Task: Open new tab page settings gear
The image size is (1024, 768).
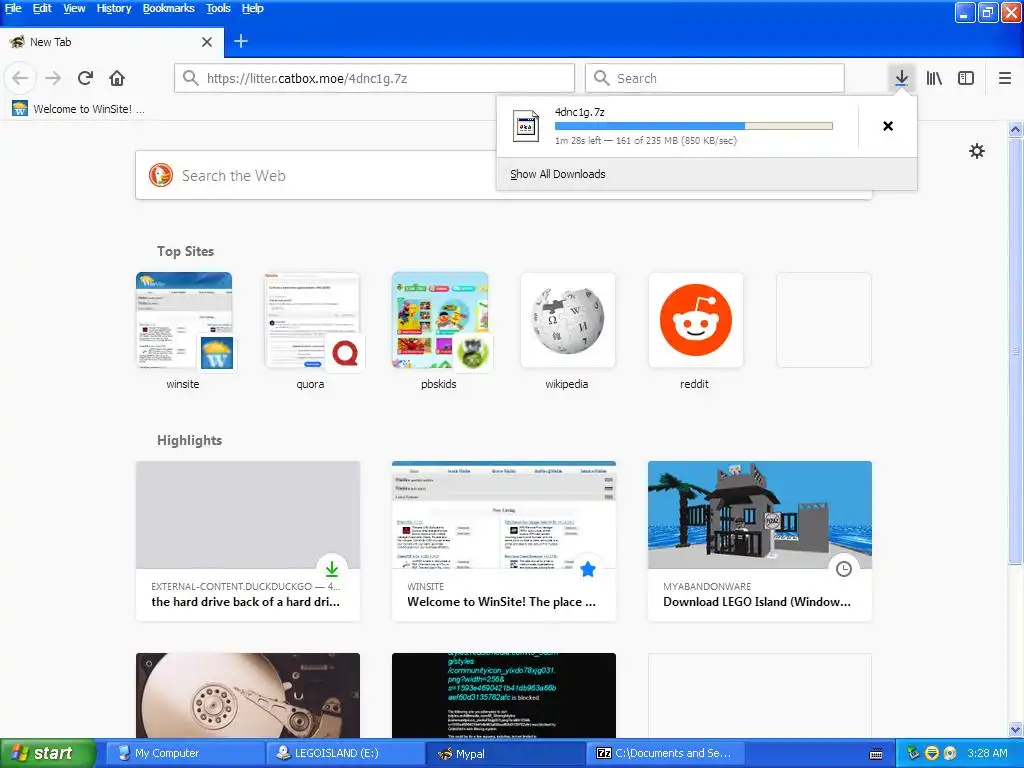Action: pos(976,152)
